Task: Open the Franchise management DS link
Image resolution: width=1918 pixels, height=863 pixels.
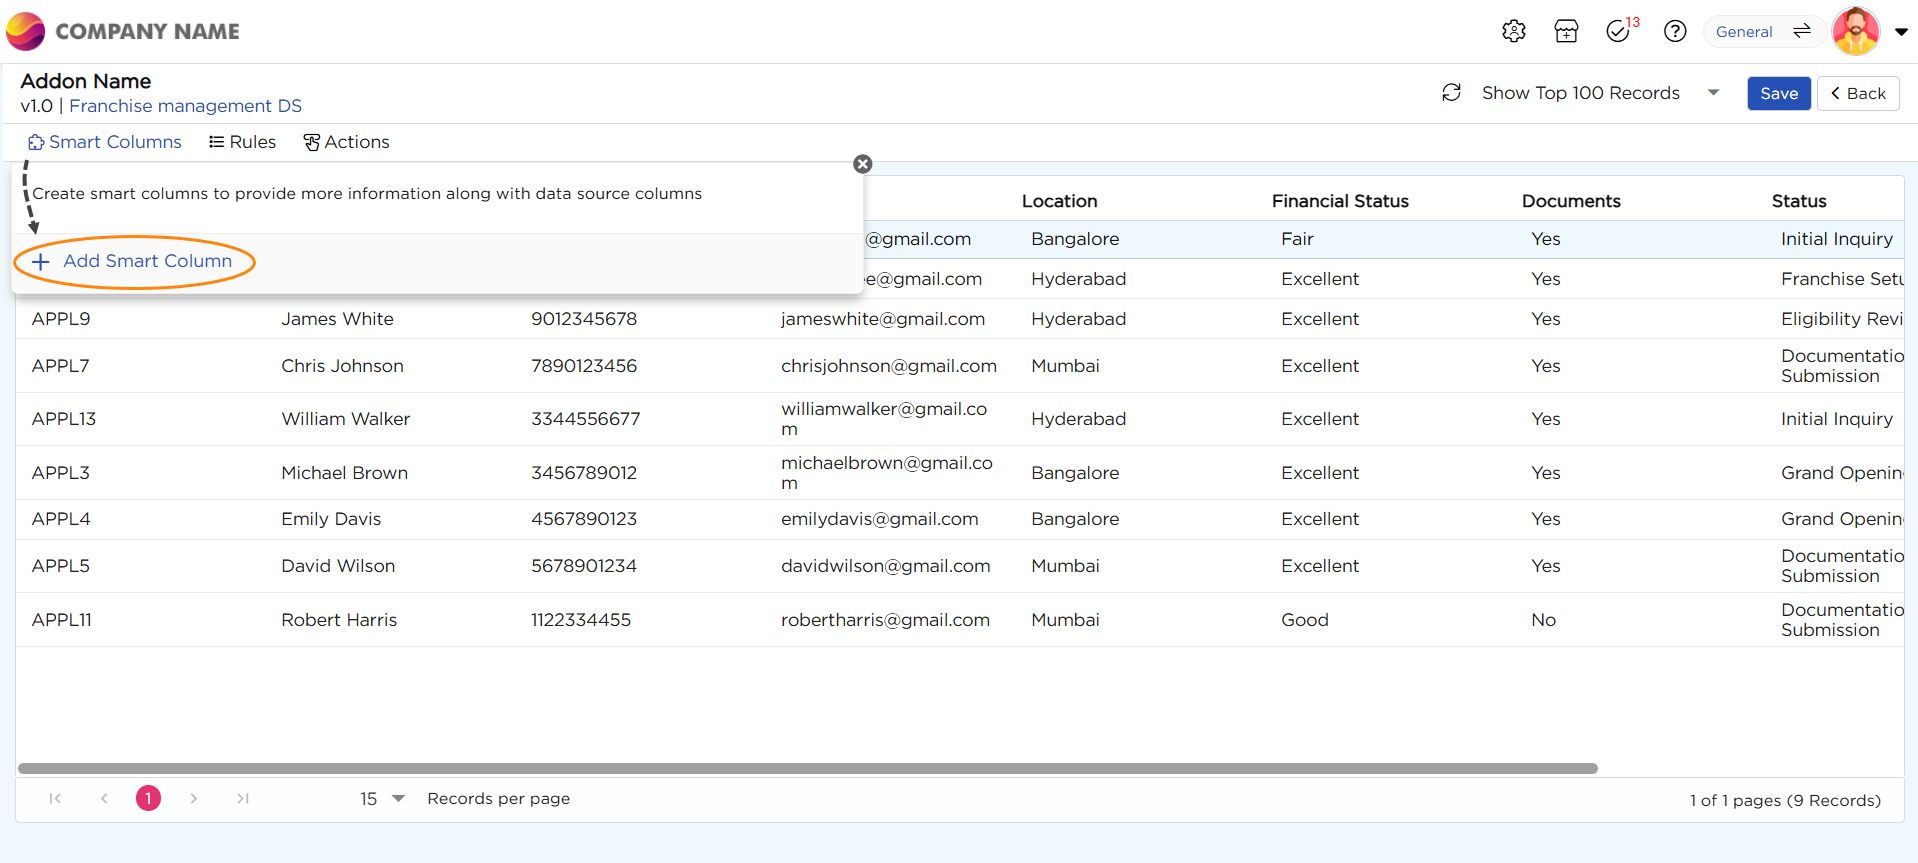Action: [185, 106]
